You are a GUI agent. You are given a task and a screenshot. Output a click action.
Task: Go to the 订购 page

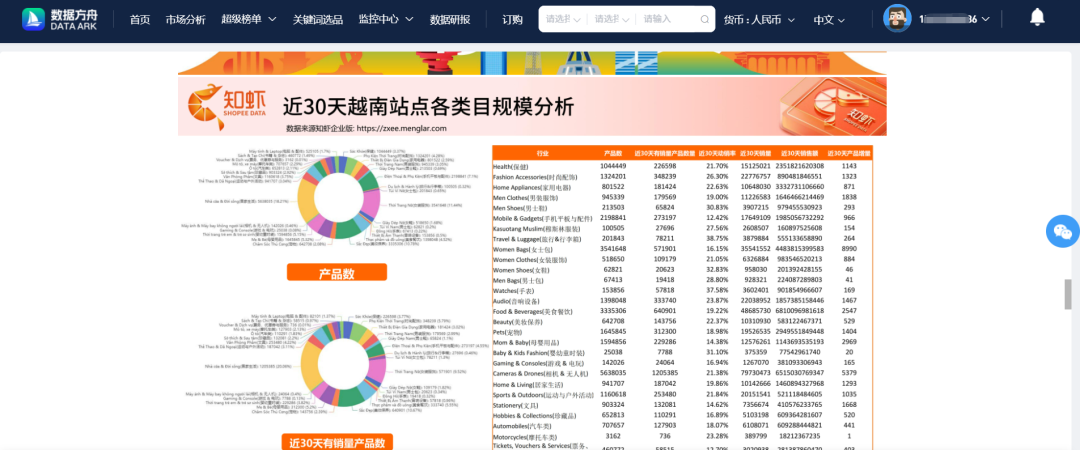[x=512, y=19]
